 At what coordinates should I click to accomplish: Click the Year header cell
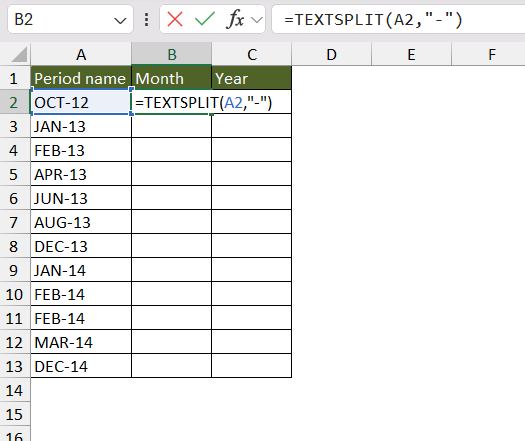pyautogui.click(x=251, y=78)
